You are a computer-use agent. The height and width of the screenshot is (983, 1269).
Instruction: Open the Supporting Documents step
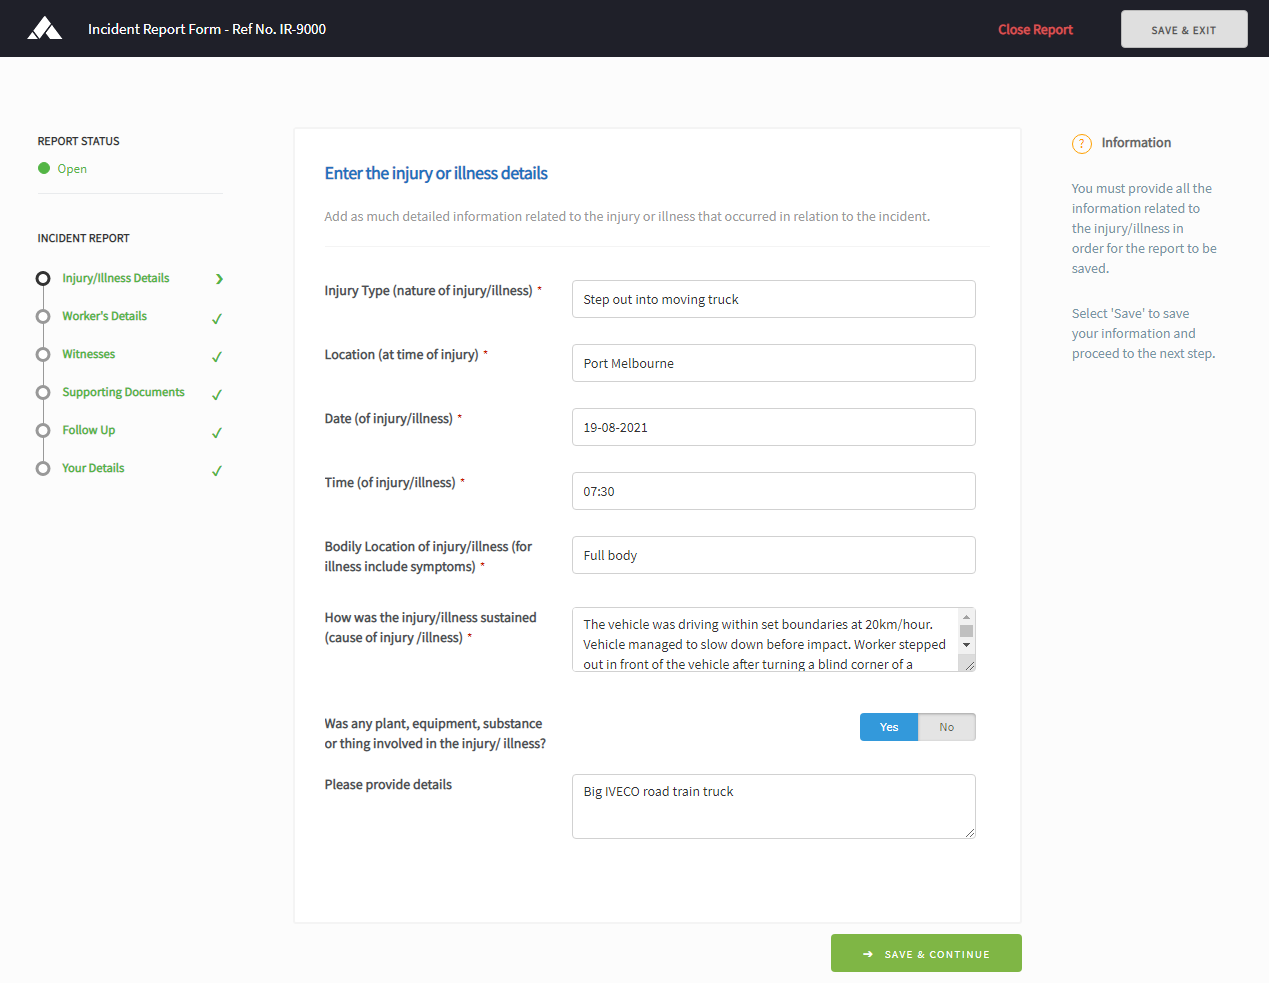click(x=123, y=392)
